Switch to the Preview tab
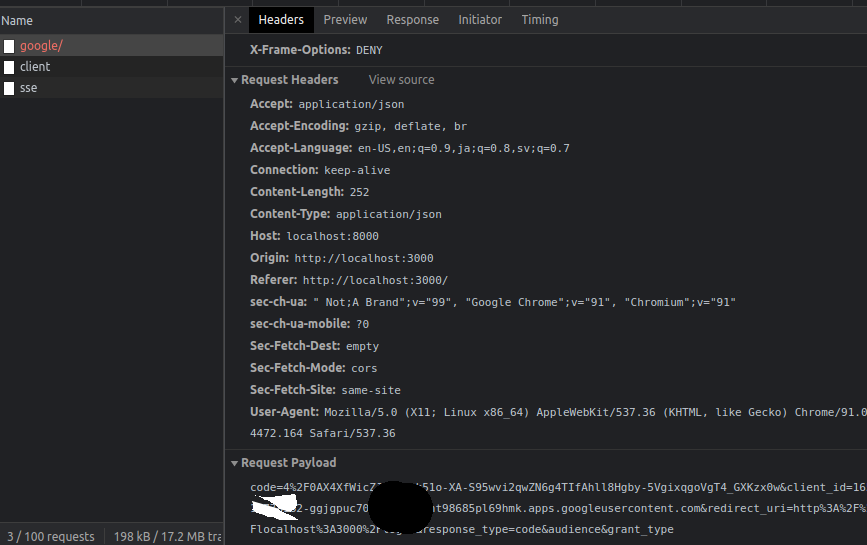The height and width of the screenshot is (545, 867). (x=345, y=20)
